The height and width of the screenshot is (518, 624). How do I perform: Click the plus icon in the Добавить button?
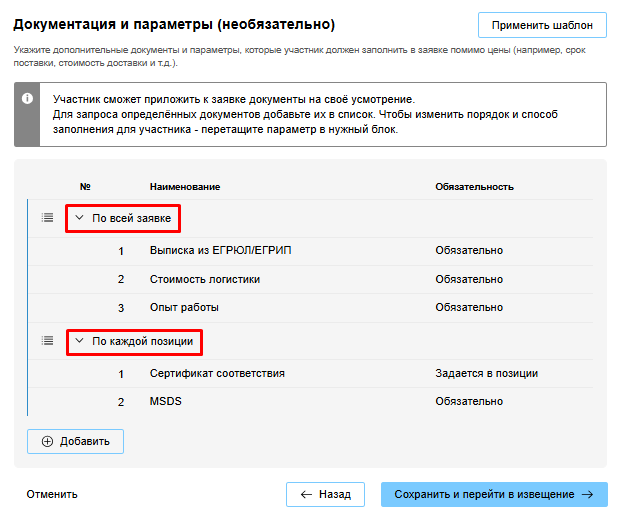[47, 441]
